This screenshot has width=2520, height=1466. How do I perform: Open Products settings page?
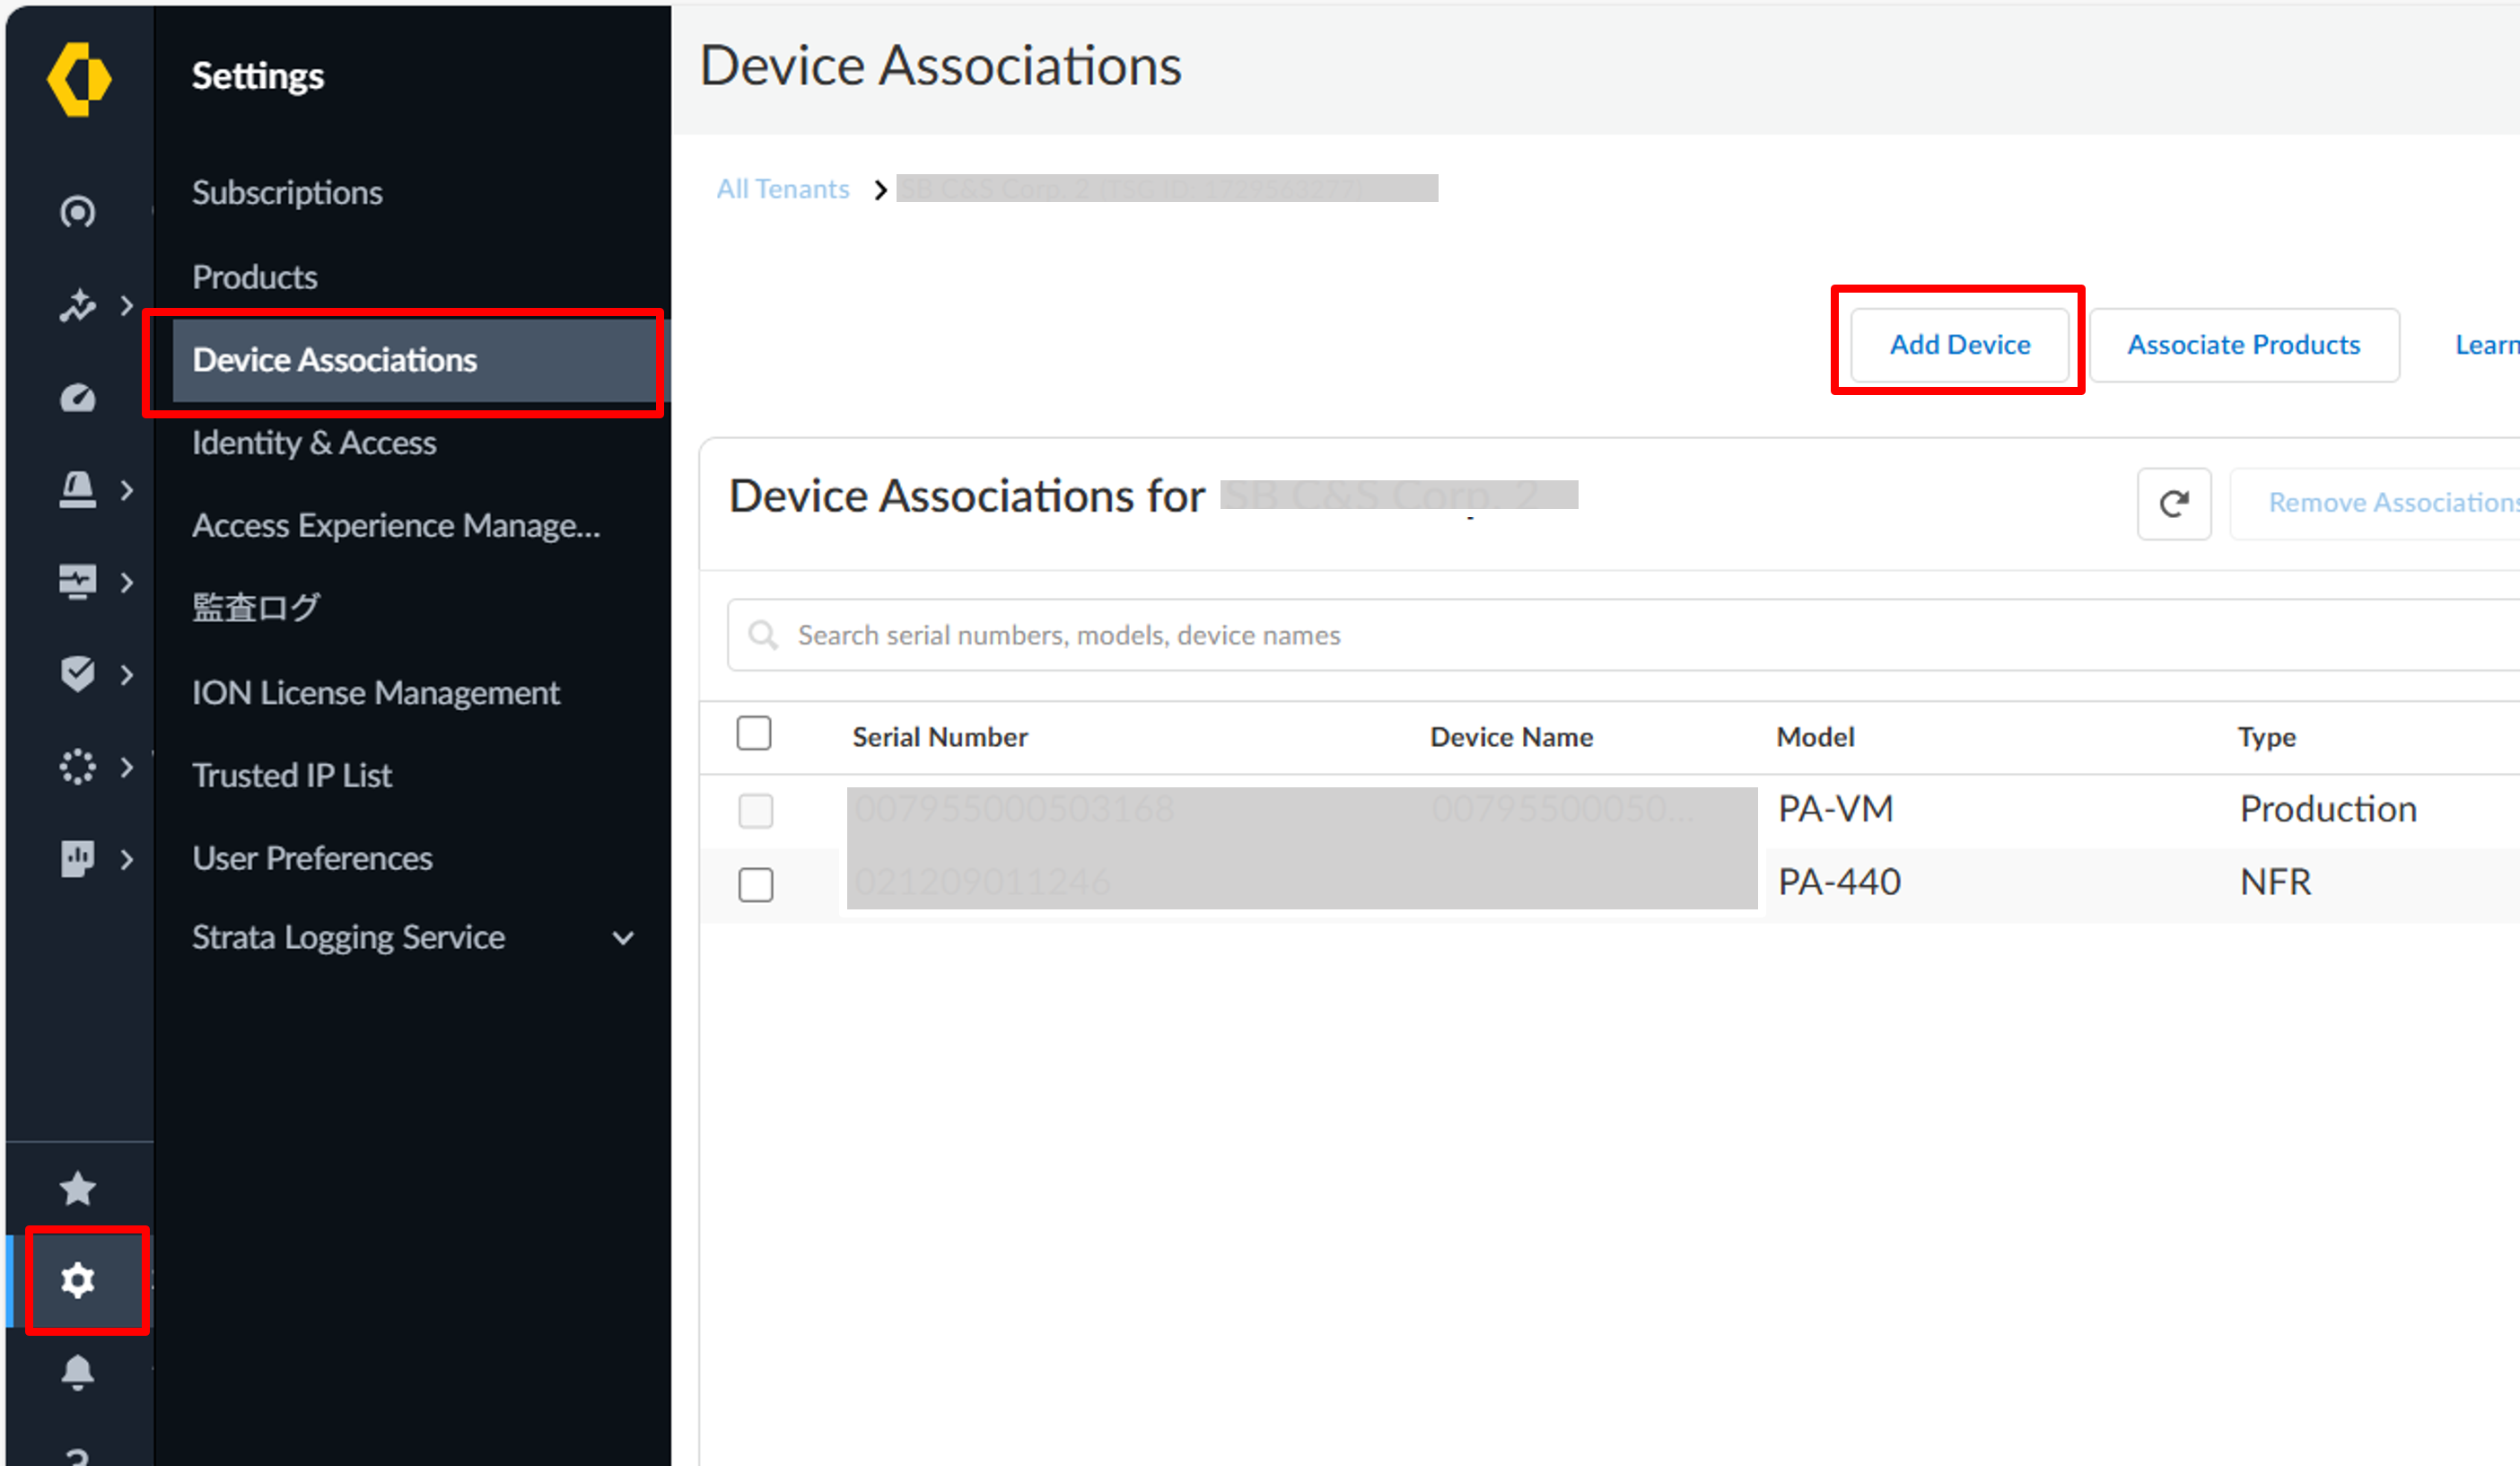point(255,277)
